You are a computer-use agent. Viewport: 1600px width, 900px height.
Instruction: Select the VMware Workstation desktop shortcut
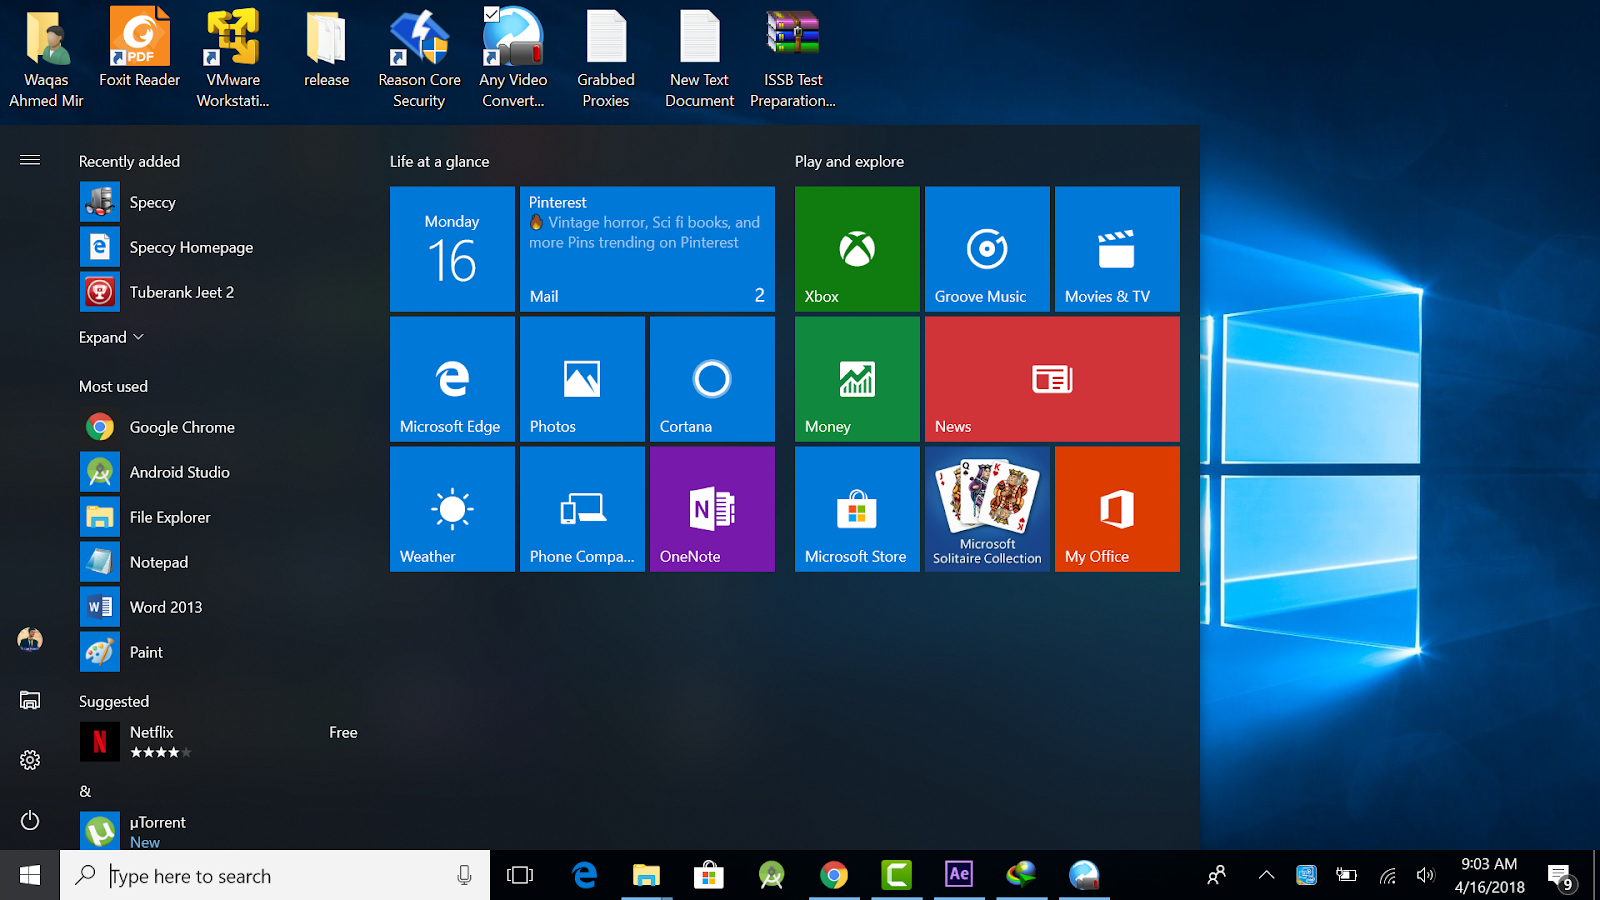point(233,57)
